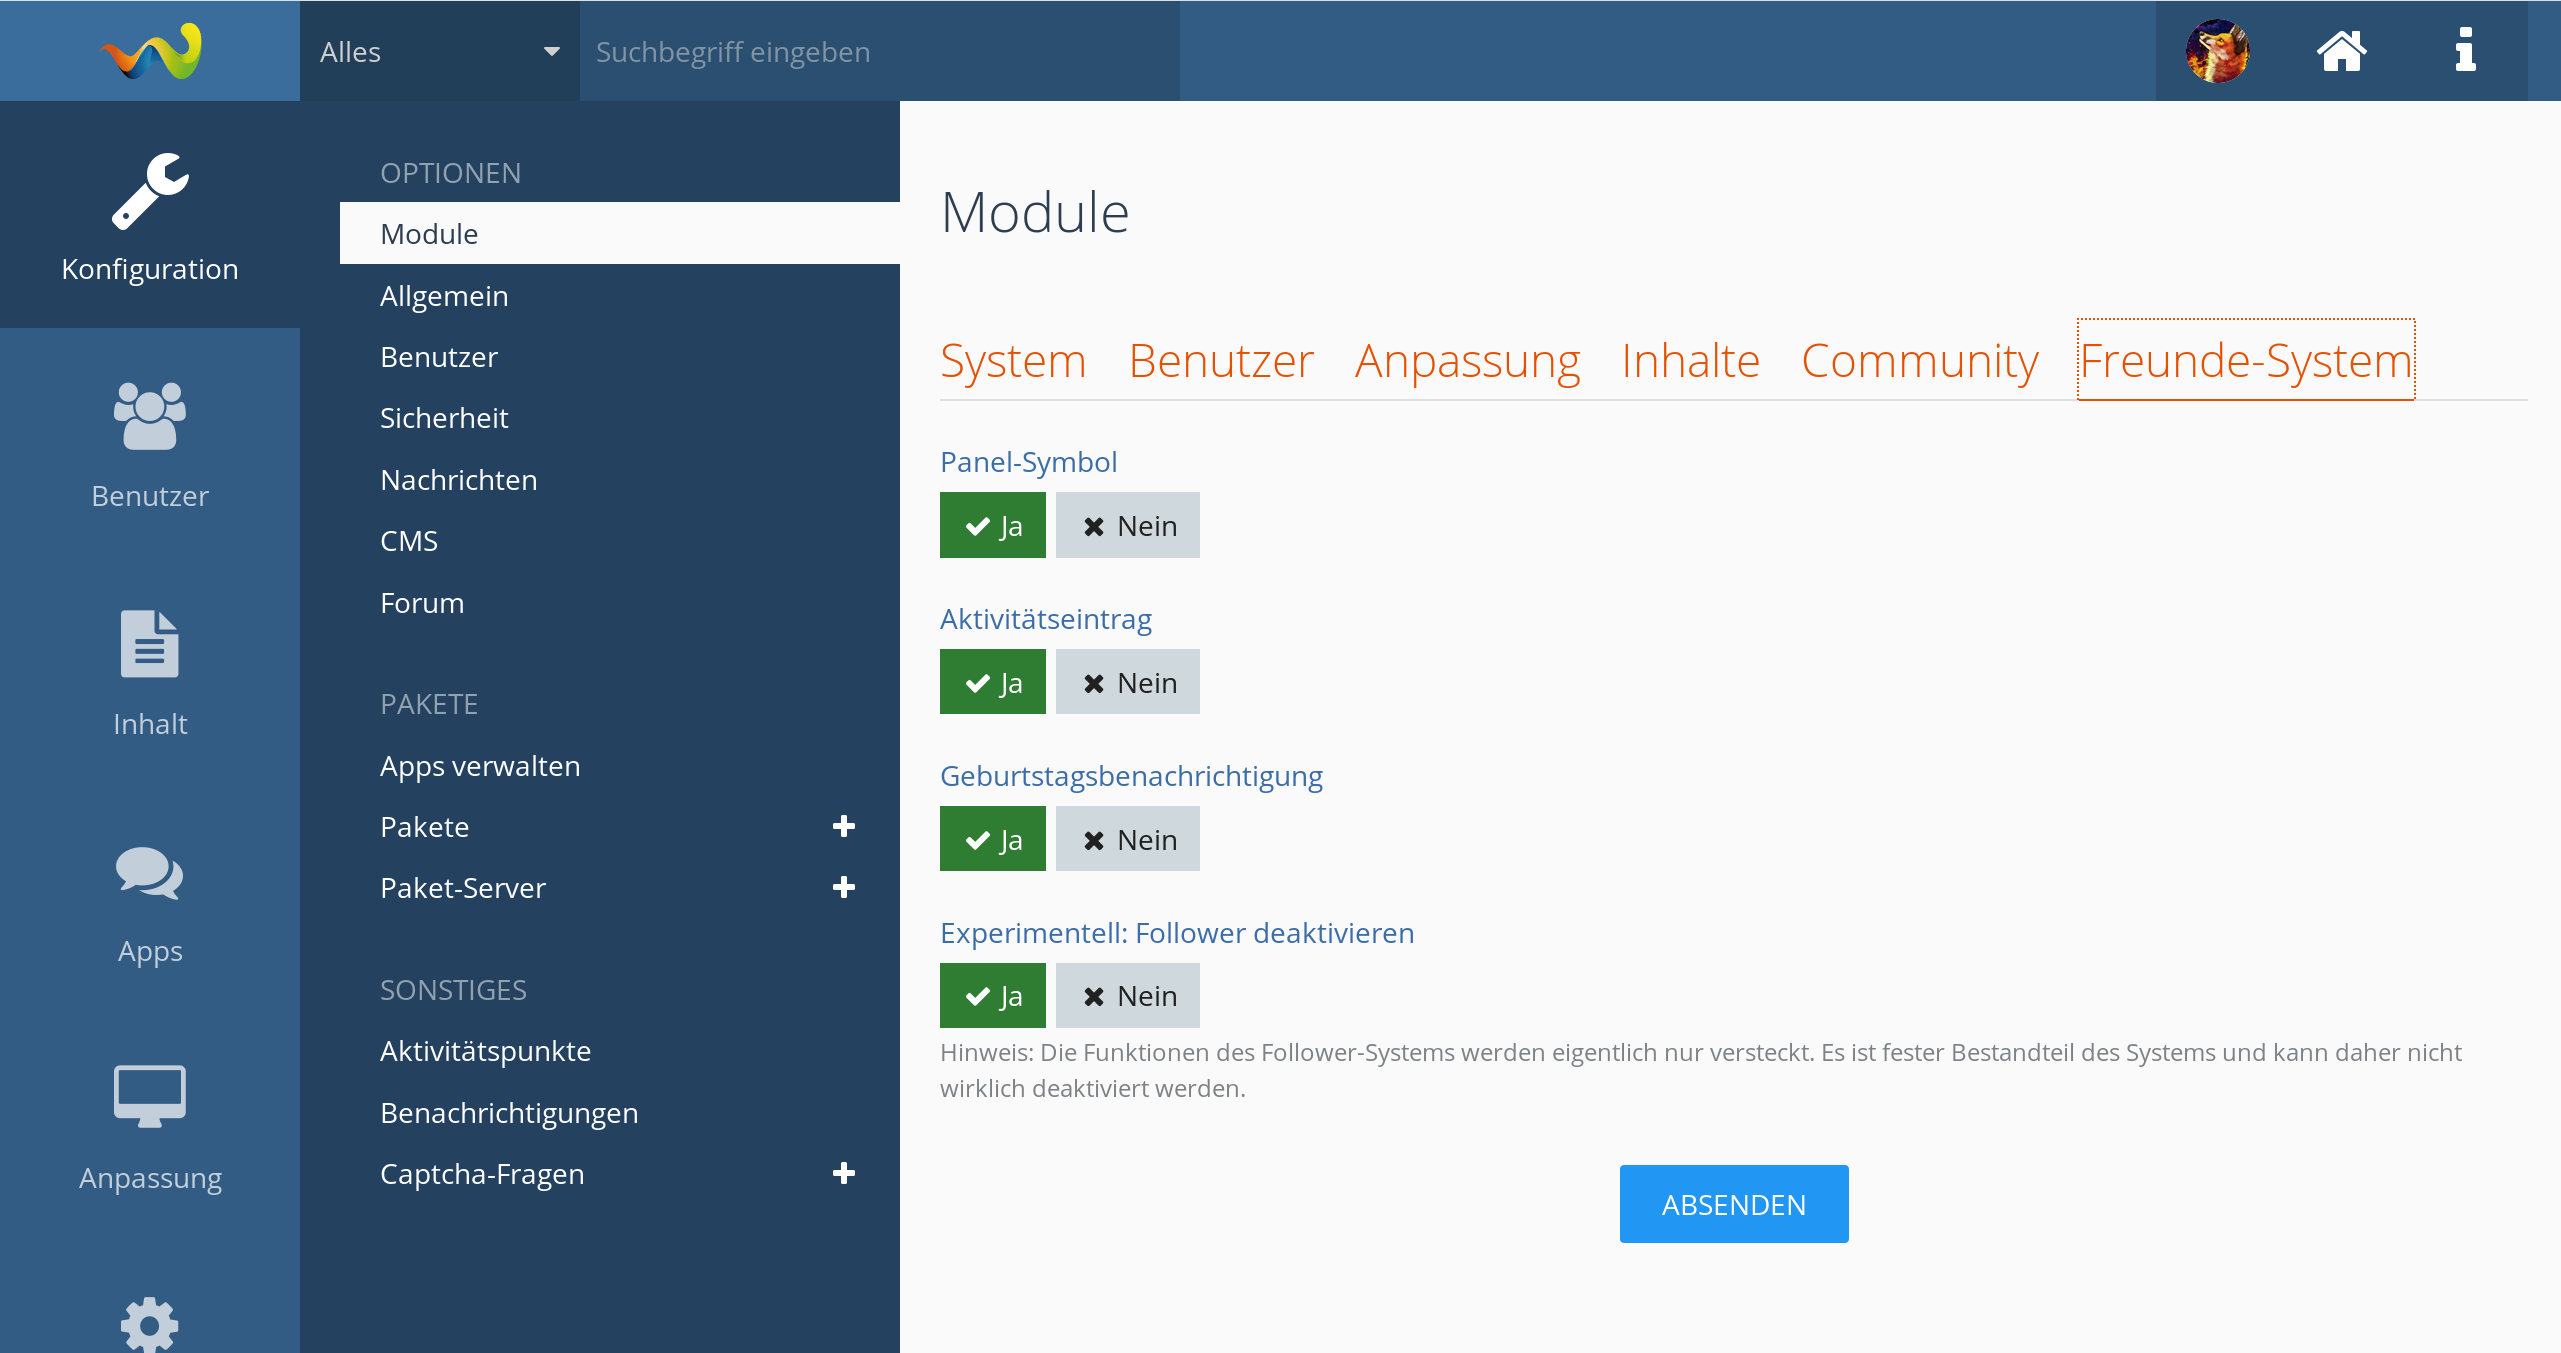Open the Benutzer users icon section

coord(150,417)
